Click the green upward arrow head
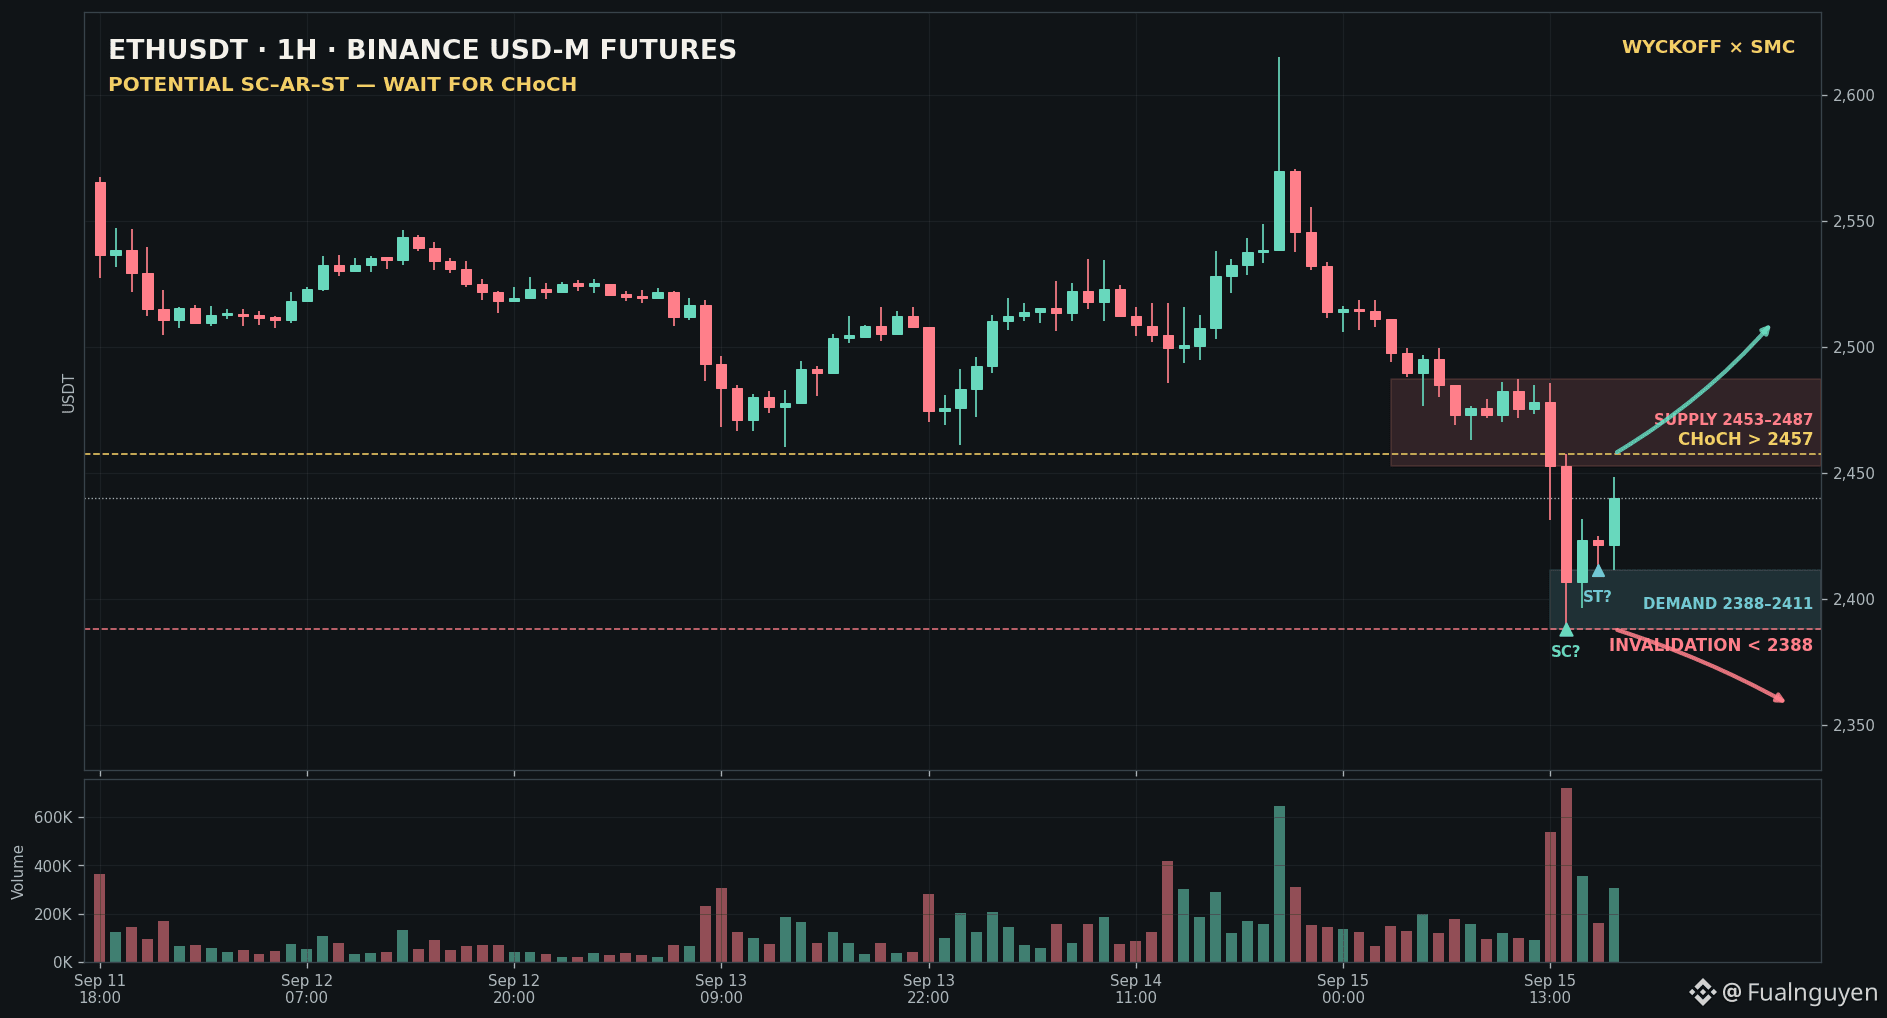This screenshot has width=1887, height=1018. coord(1765,331)
